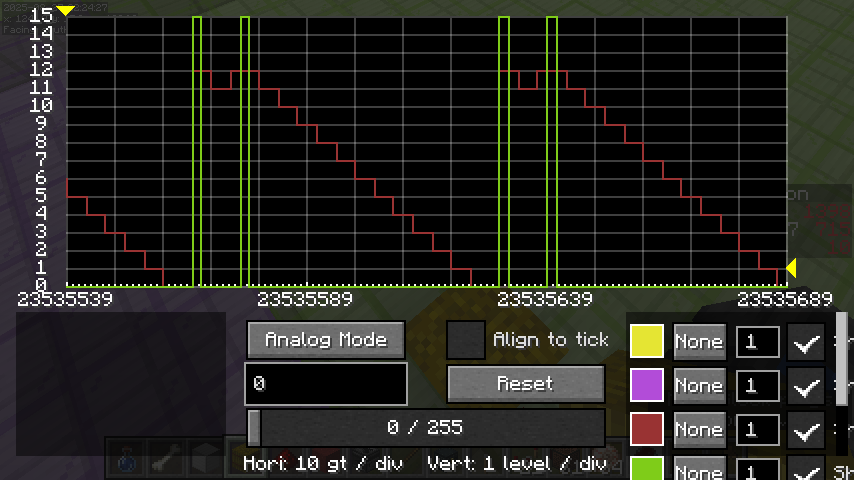Screen dimensions: 854x480
Task: Click the yellow trigger marker above the graph
Action: [x=65, y=10]
